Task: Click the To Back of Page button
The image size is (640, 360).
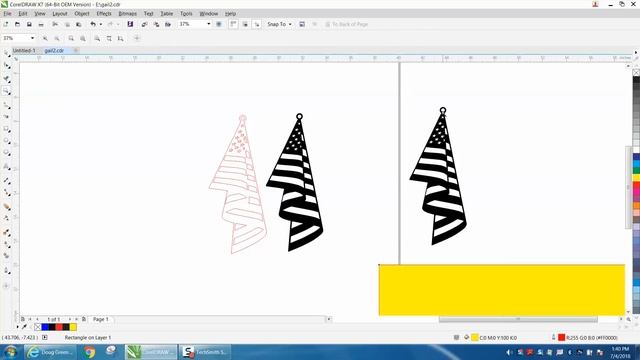Action: [x=347, y=24]
